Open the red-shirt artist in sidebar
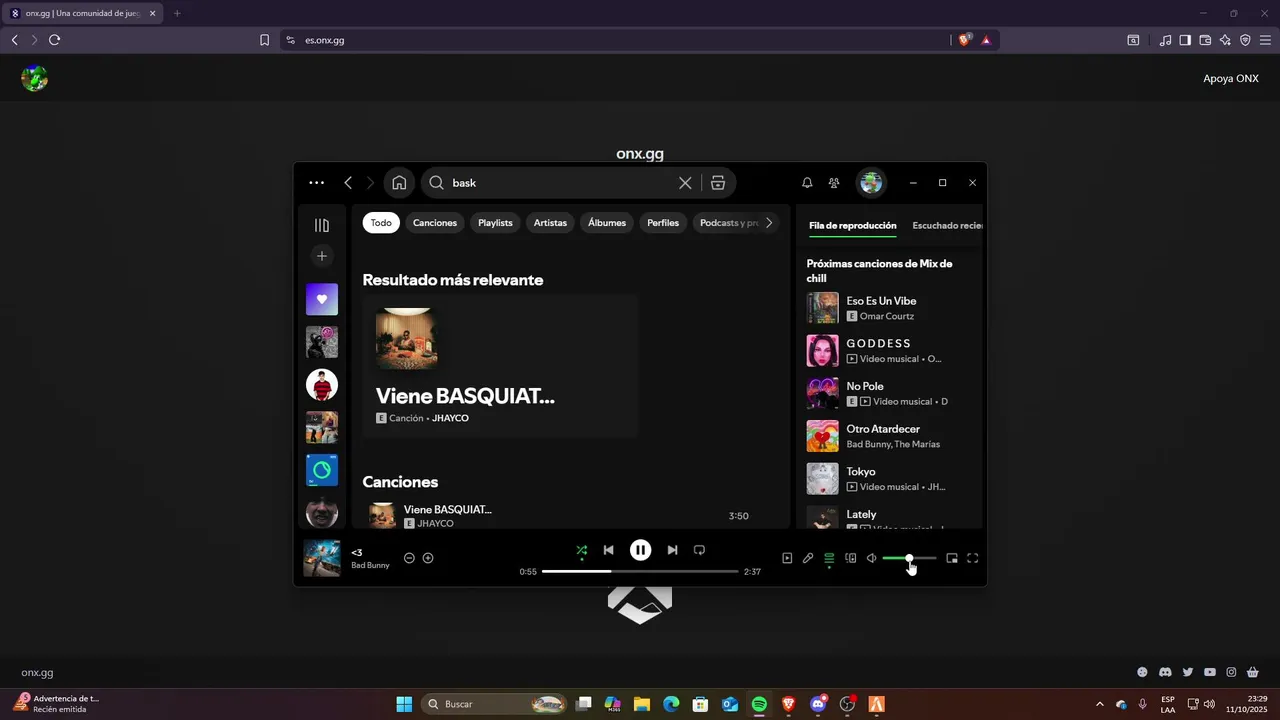This screenshot has width=1280, height=720. [322, 385]
